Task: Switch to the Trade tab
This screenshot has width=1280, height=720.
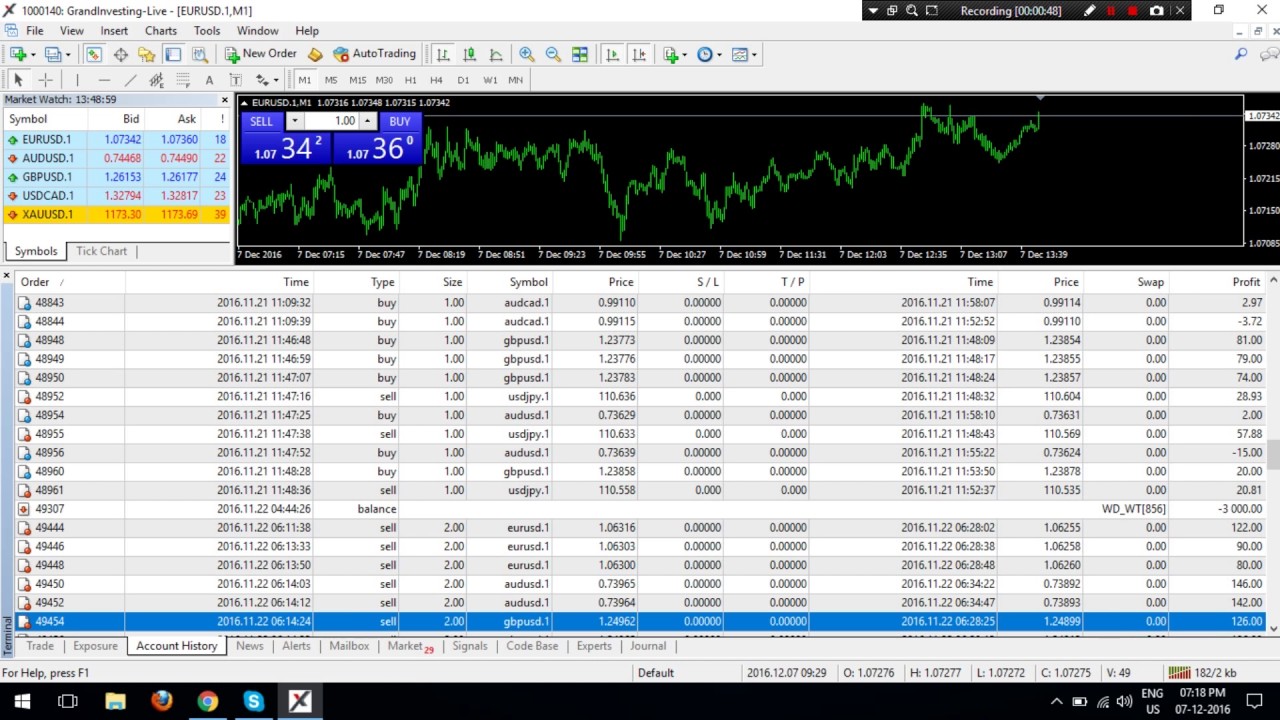Action: [x=40, y=646]
